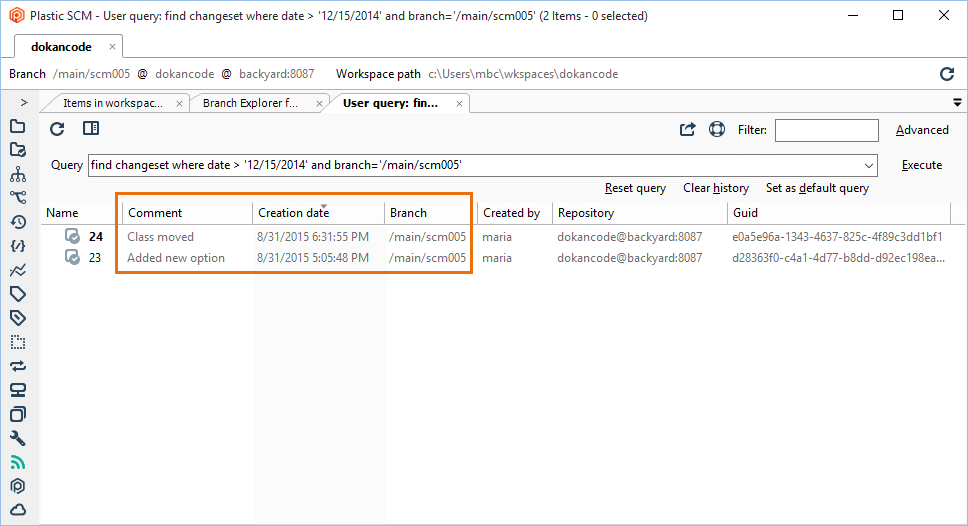Open the Cloud icon in sidebar
Screen dimensions: 968x526
(x=18, y=510)
